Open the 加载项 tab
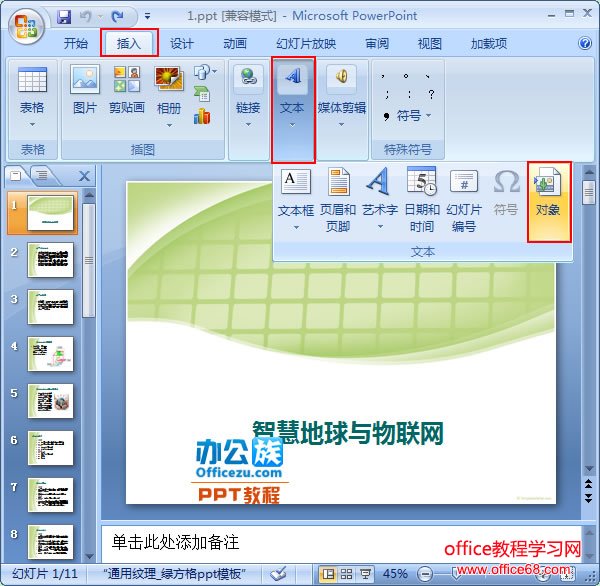Screen dimensions: 600x586 point(489,43)
